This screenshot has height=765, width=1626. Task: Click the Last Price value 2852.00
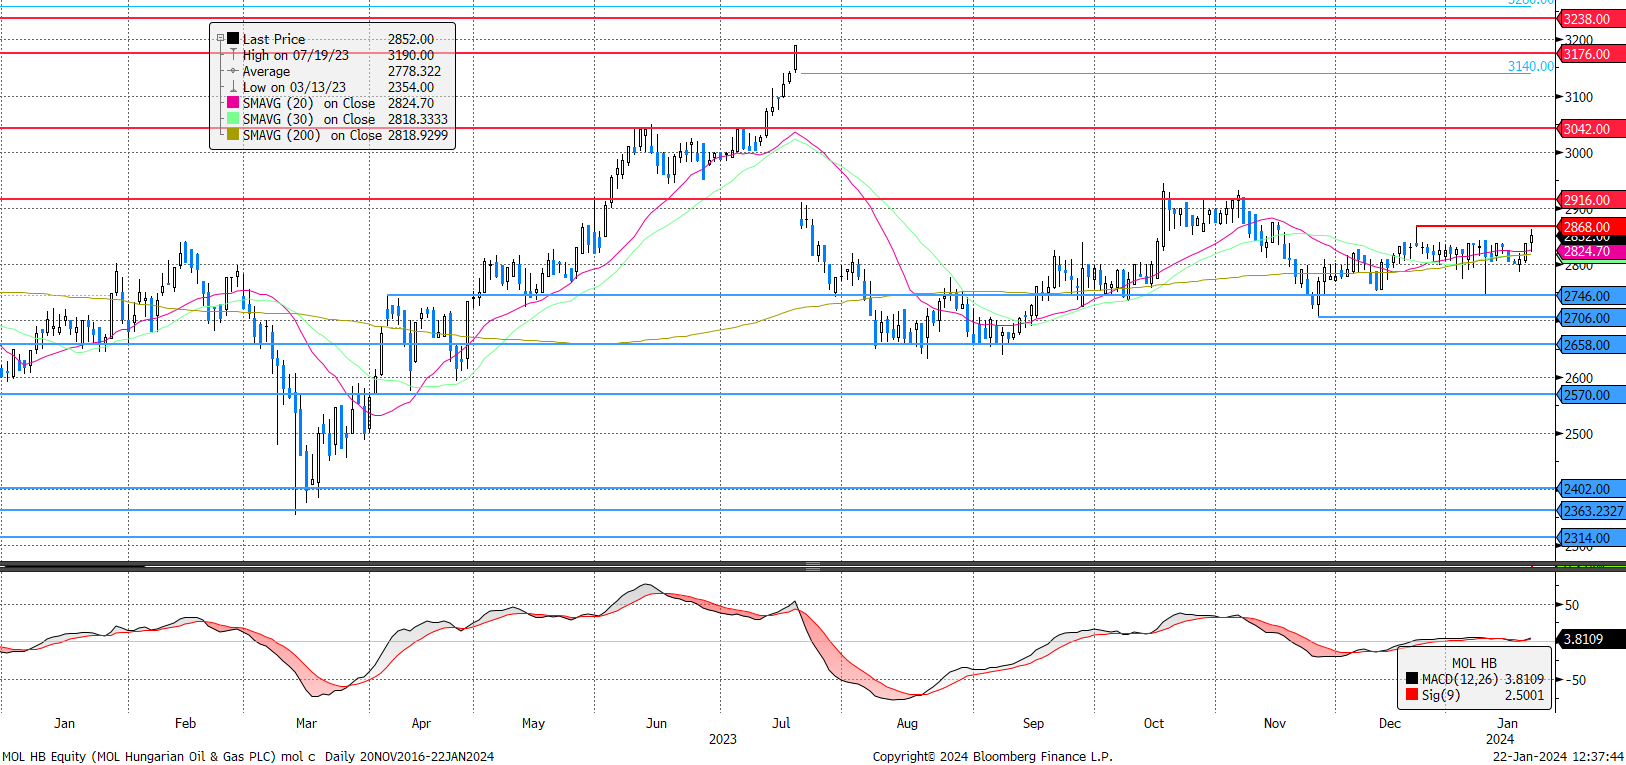pyautogui.click(x=411, y=39)
